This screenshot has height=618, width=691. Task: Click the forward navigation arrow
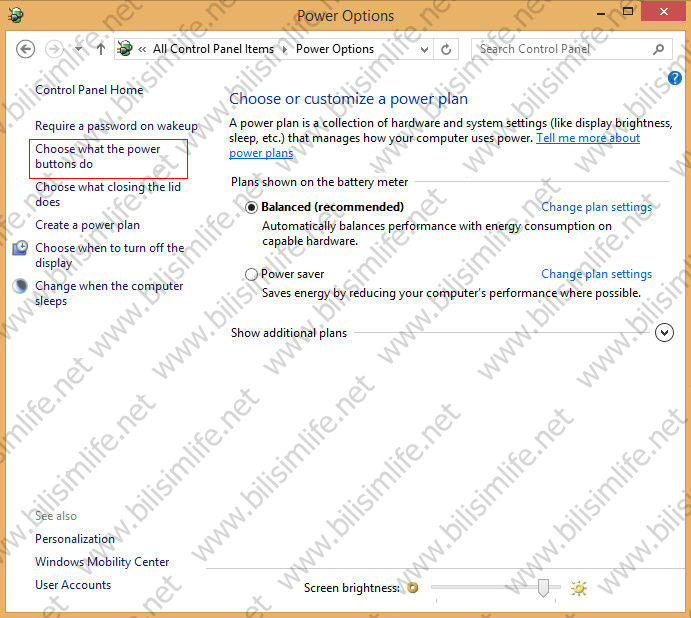[x=55, y=49]
